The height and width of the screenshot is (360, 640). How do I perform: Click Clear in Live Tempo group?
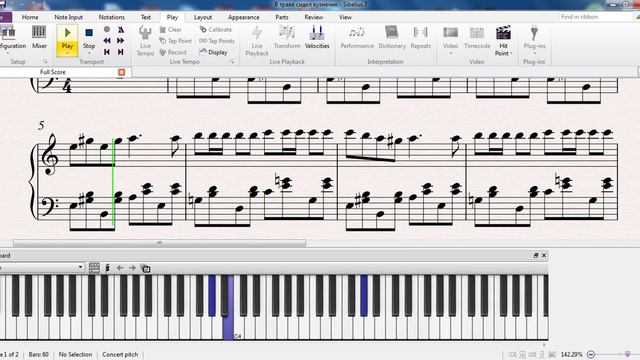pyautogui.click(x=171, y=29)
